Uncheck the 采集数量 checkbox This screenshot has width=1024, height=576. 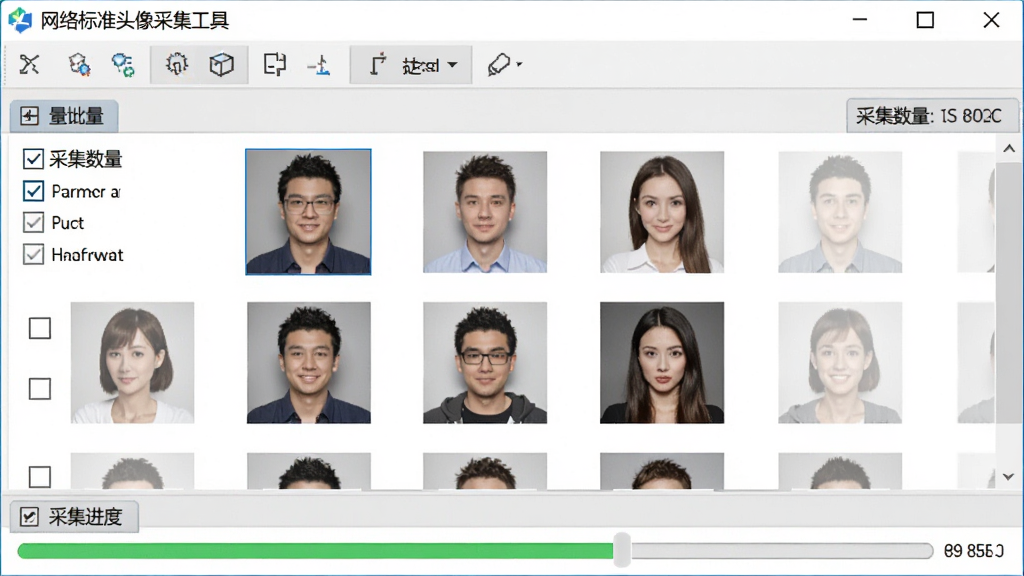pyautogui.click(x=33, y=159)
